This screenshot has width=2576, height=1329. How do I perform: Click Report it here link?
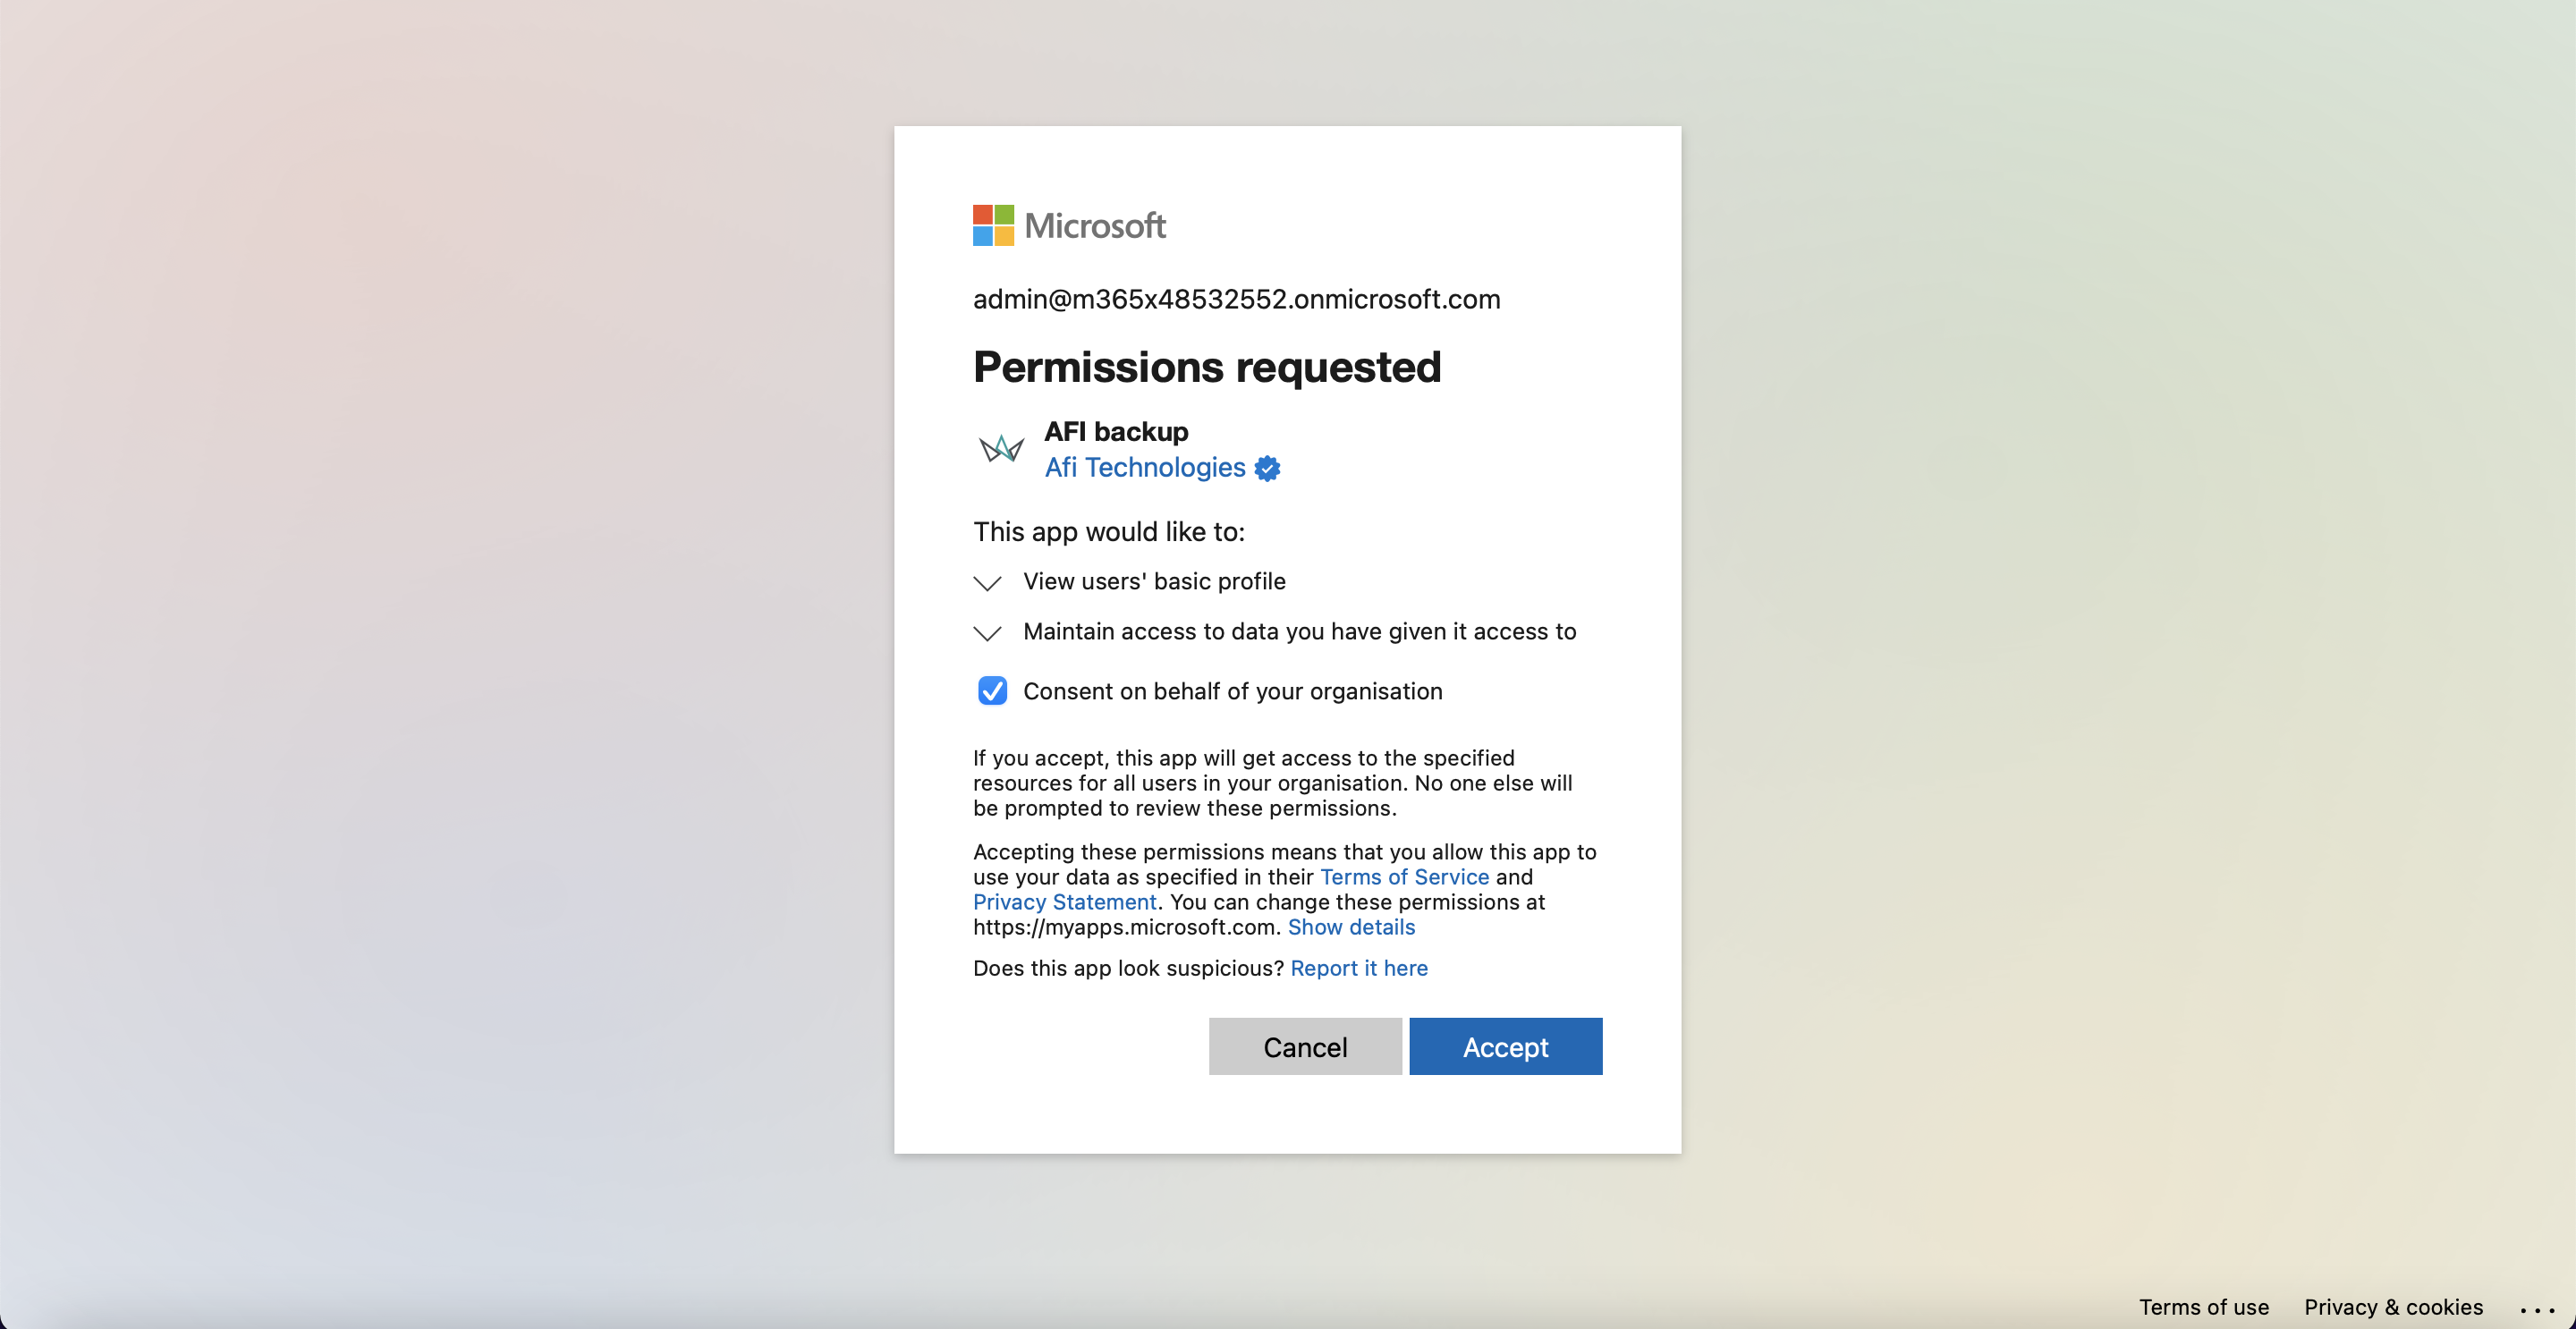click(1359, 968)
